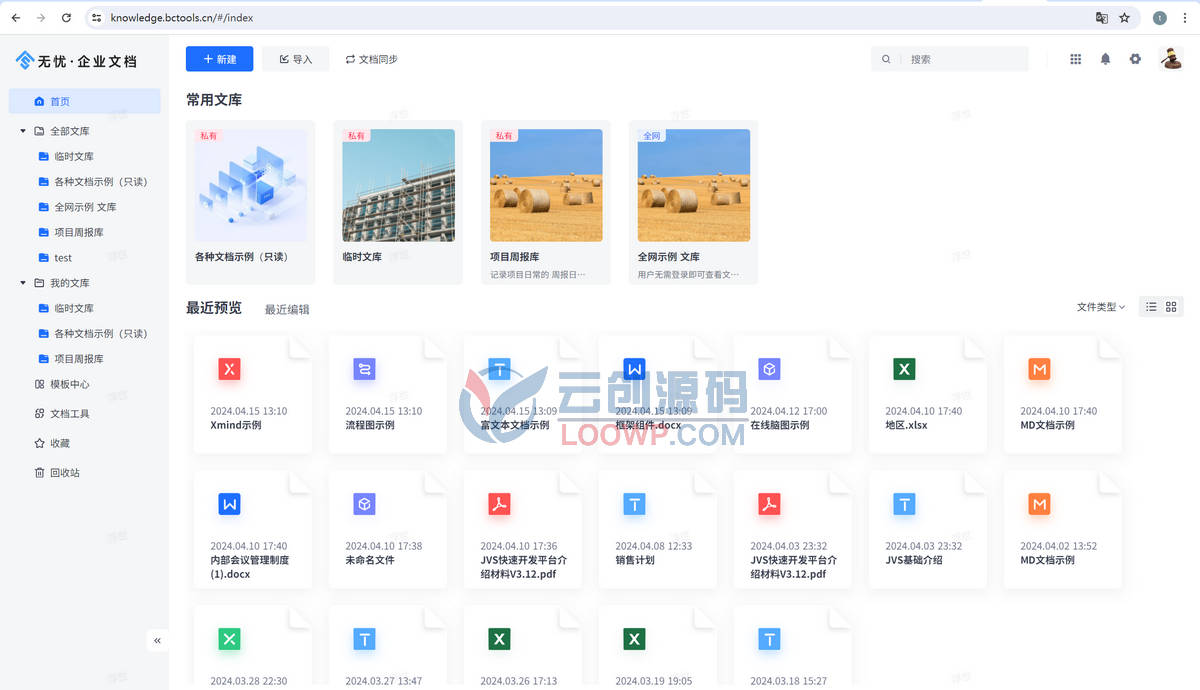1200x690 pixels.
Task: Open the 项目周报库 library card thumbnail
Action: (x=546, y=185)
